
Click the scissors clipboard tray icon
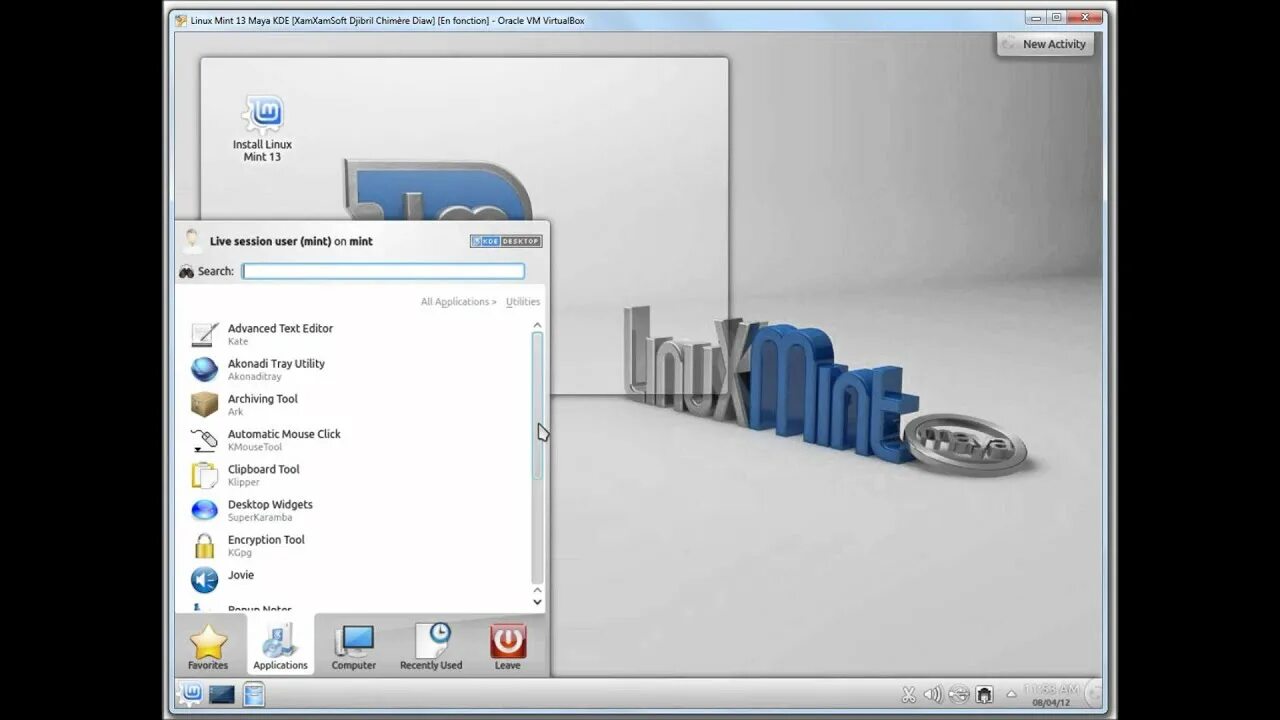[x=908, y=694]
